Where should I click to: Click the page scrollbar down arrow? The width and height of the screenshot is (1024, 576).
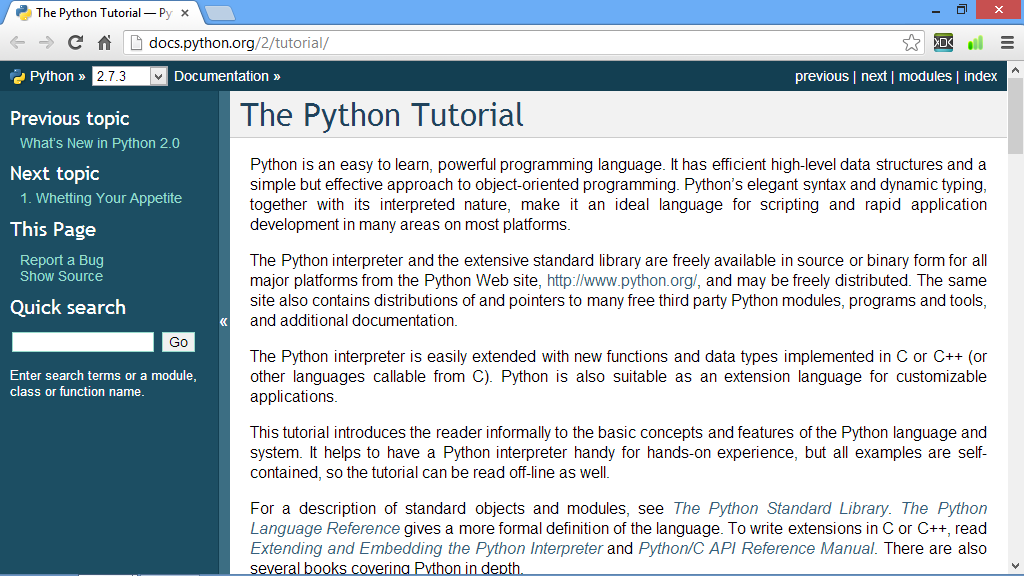point(1016,566)
